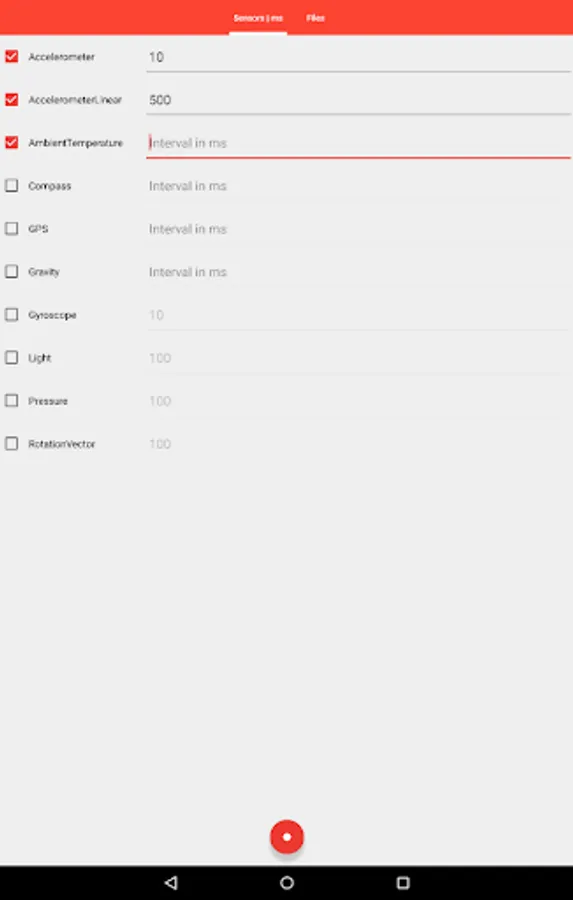Tick the Gyroscope checkbox
The image size is (573, 900).
coord(11,315)
